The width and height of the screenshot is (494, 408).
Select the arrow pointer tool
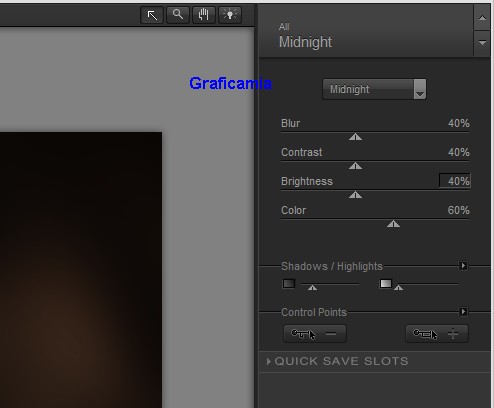point(152,15)
